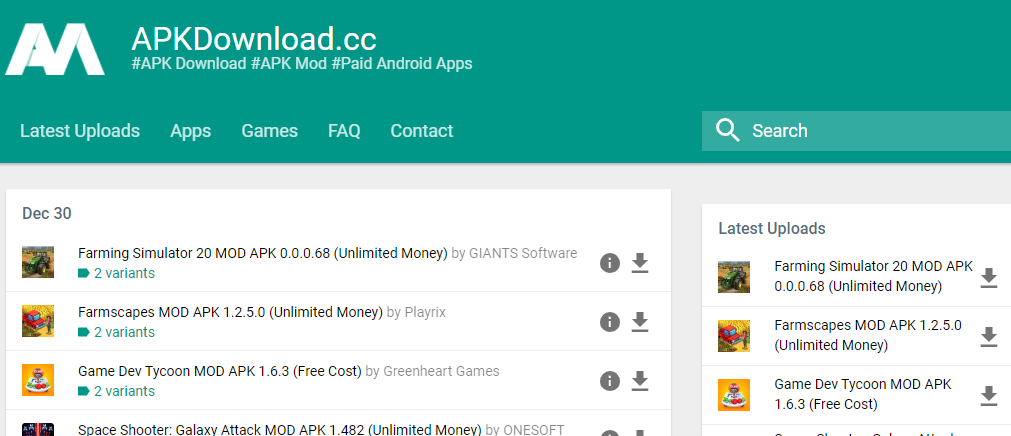Open Space Shooter: Galaxy Attack MOD APK link
The height and width of the screenshot is (436, 1011).
point(280,430)
